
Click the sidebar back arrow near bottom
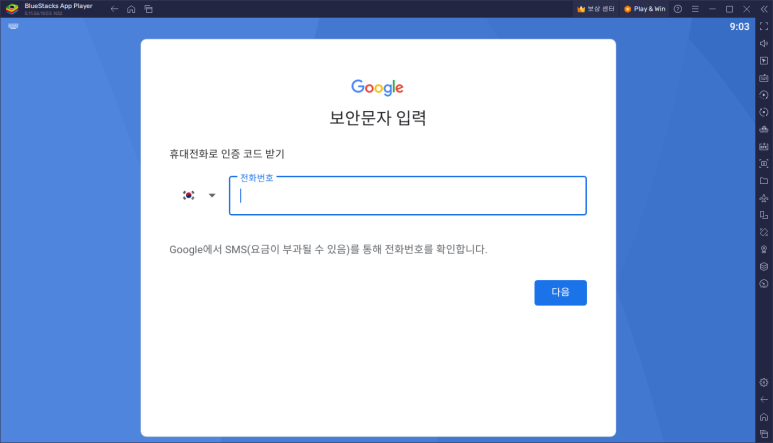click(x=764, y=400)
